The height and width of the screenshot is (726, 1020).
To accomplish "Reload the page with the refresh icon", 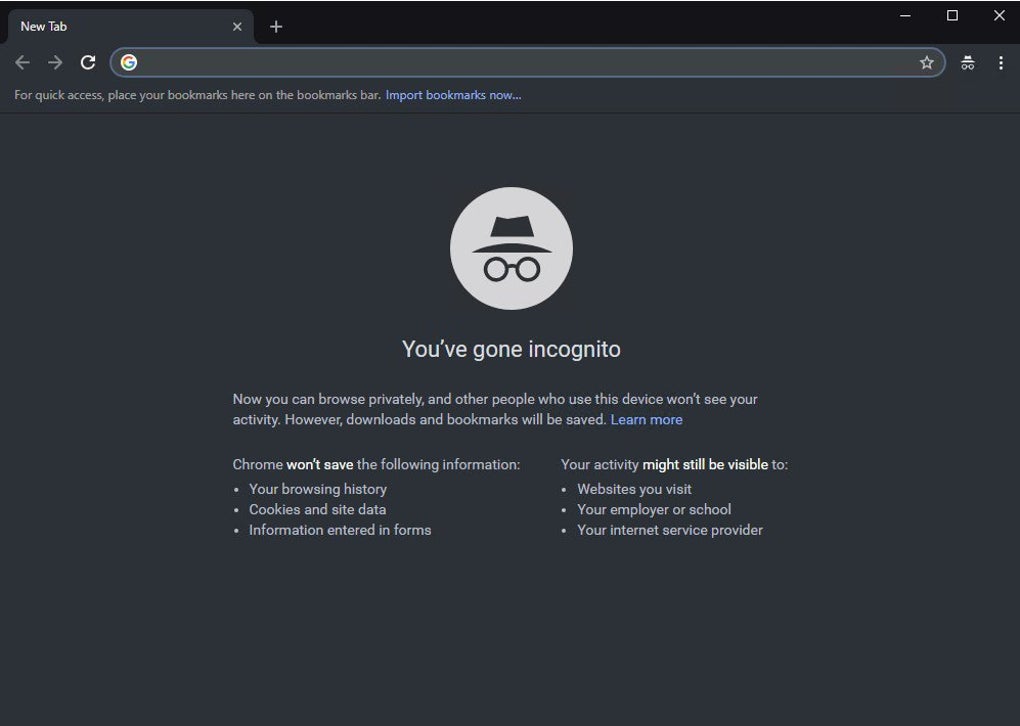I will point(88,62).
